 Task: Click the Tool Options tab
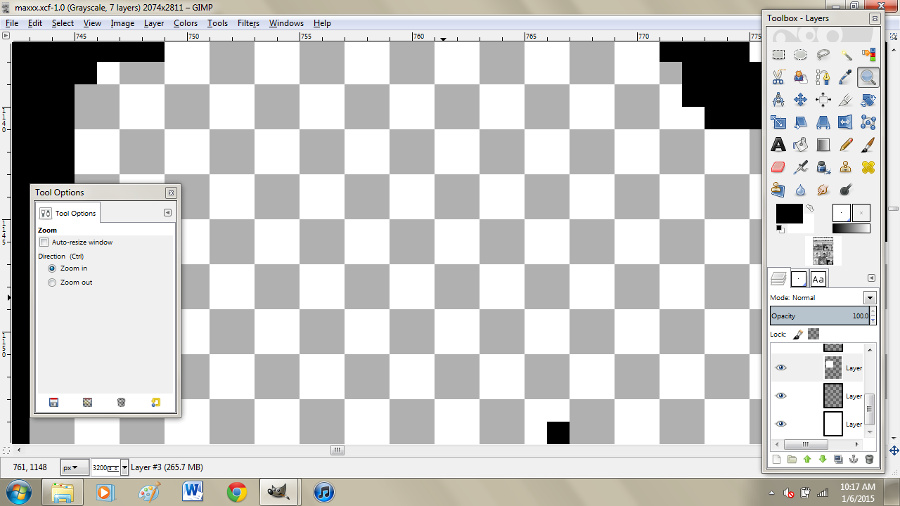[68, 213]
